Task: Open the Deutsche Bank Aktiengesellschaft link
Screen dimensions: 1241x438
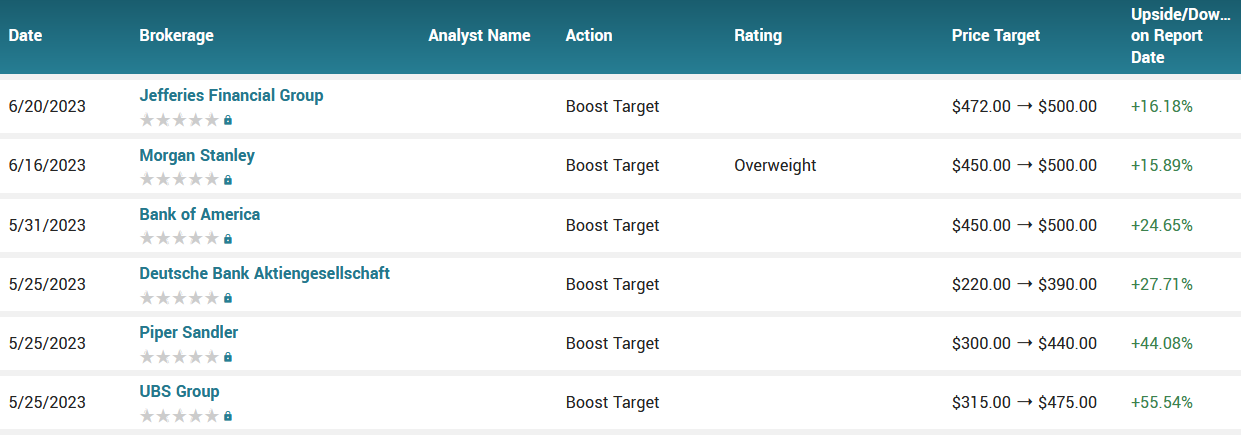Action: pos(264,273)
